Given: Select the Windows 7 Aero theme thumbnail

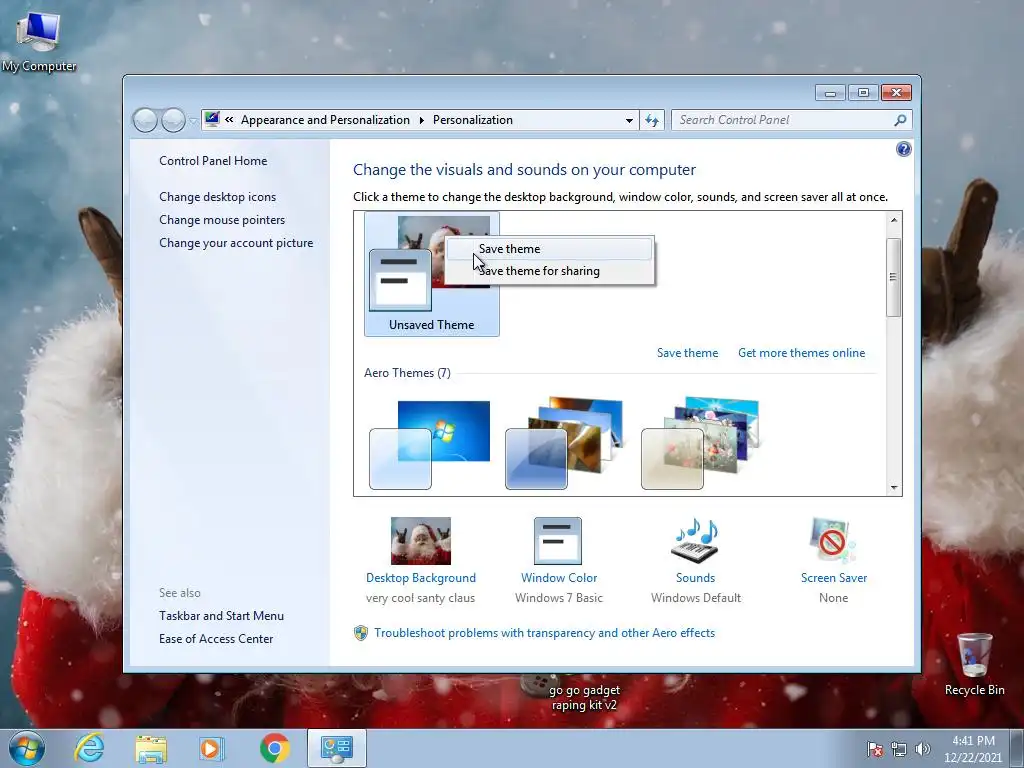Looking at the screenshot, I should pos(430,444).
